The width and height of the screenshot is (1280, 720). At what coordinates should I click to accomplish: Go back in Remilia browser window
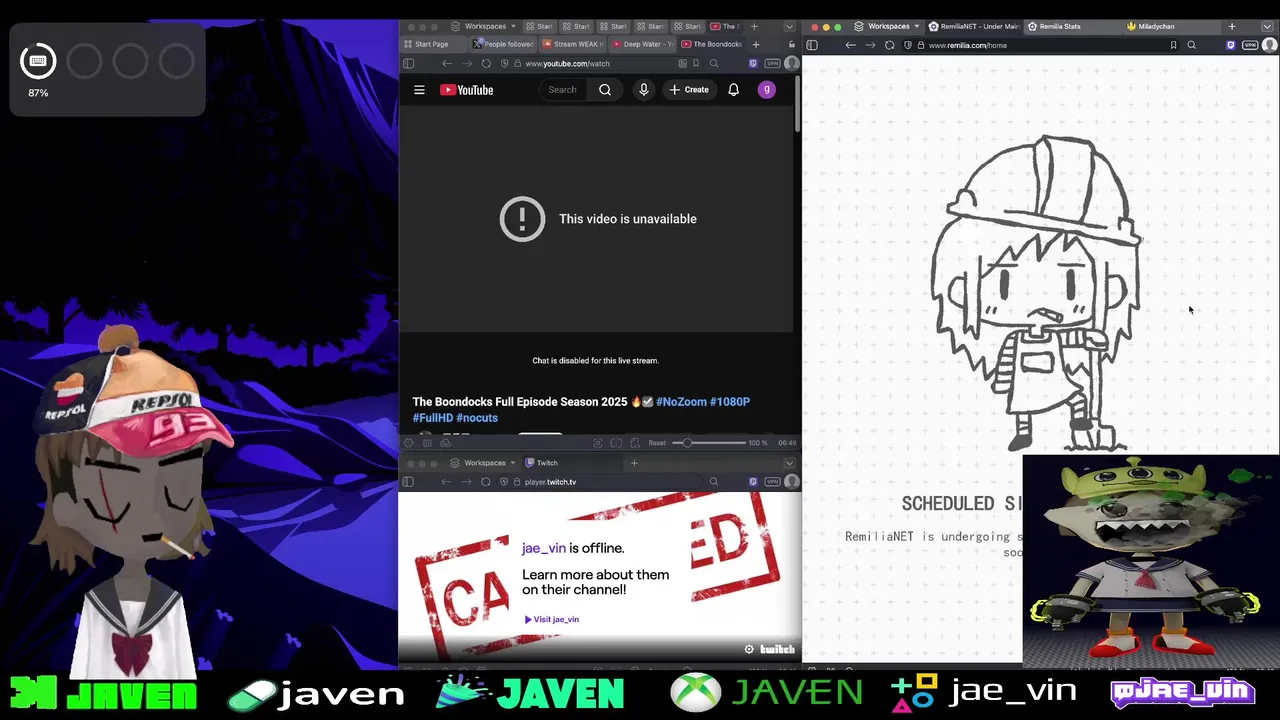tap(850, 45)
